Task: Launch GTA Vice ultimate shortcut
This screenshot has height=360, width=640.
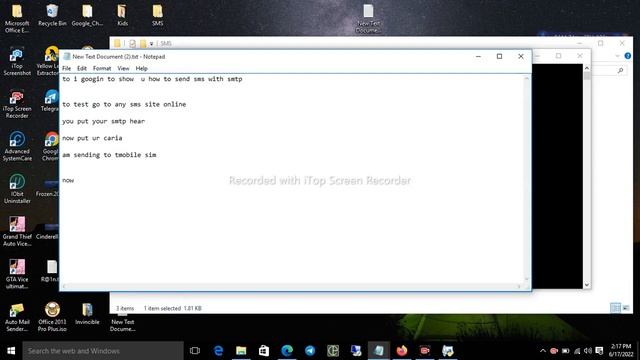Action: click(17, 274)
